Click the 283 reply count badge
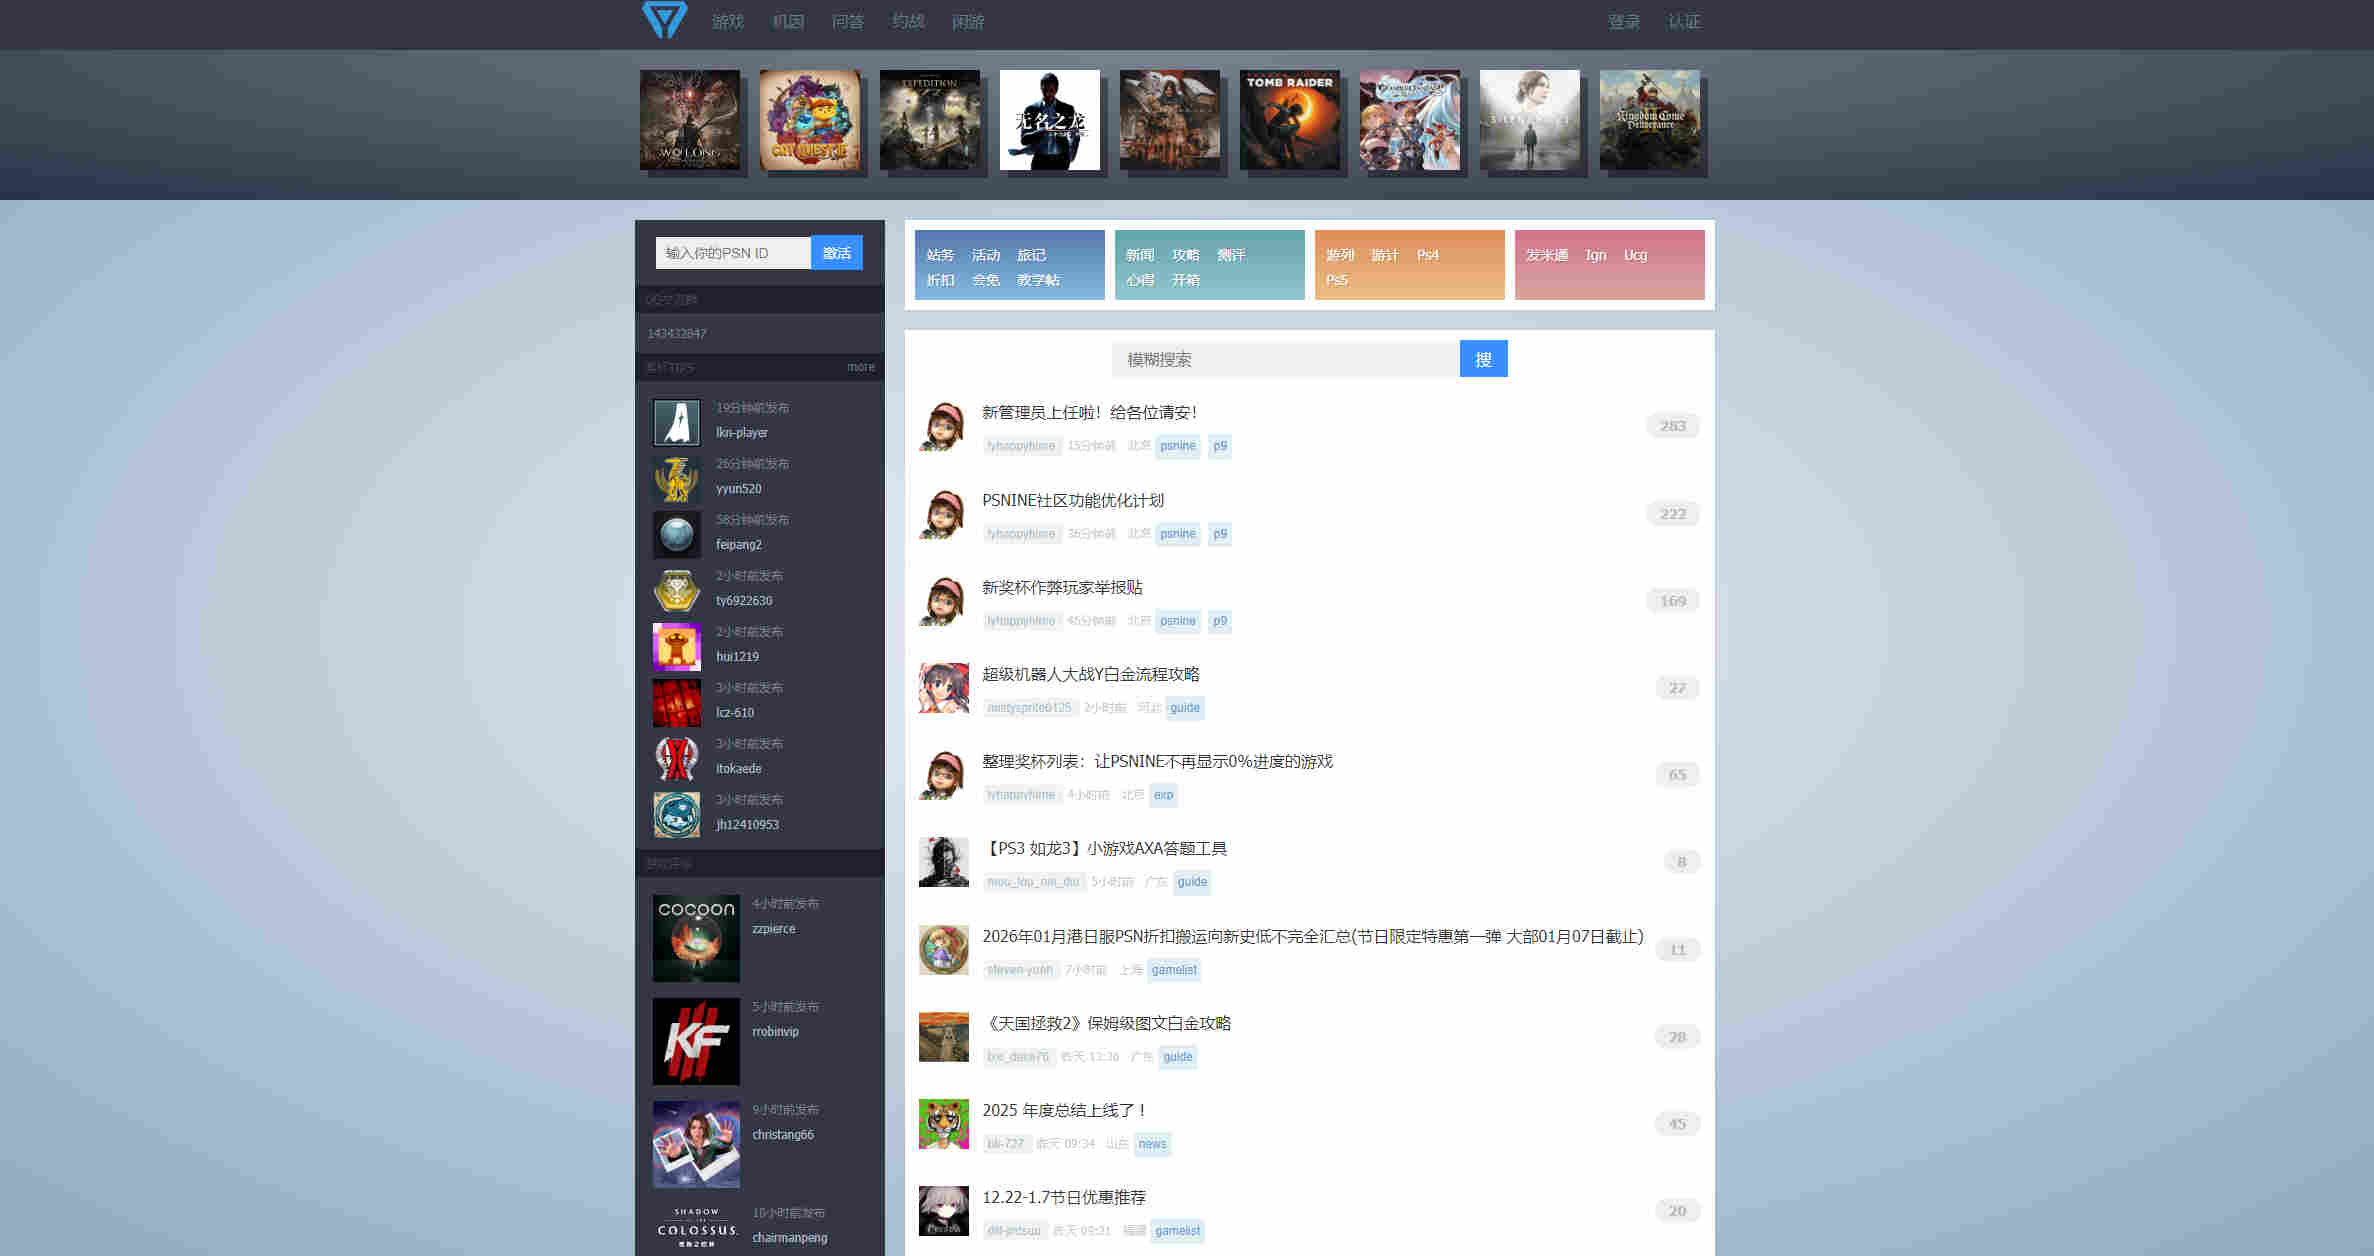The height and width of the screenshot is (1256, 2374). pyautogui.click(x=1672, y=426)
